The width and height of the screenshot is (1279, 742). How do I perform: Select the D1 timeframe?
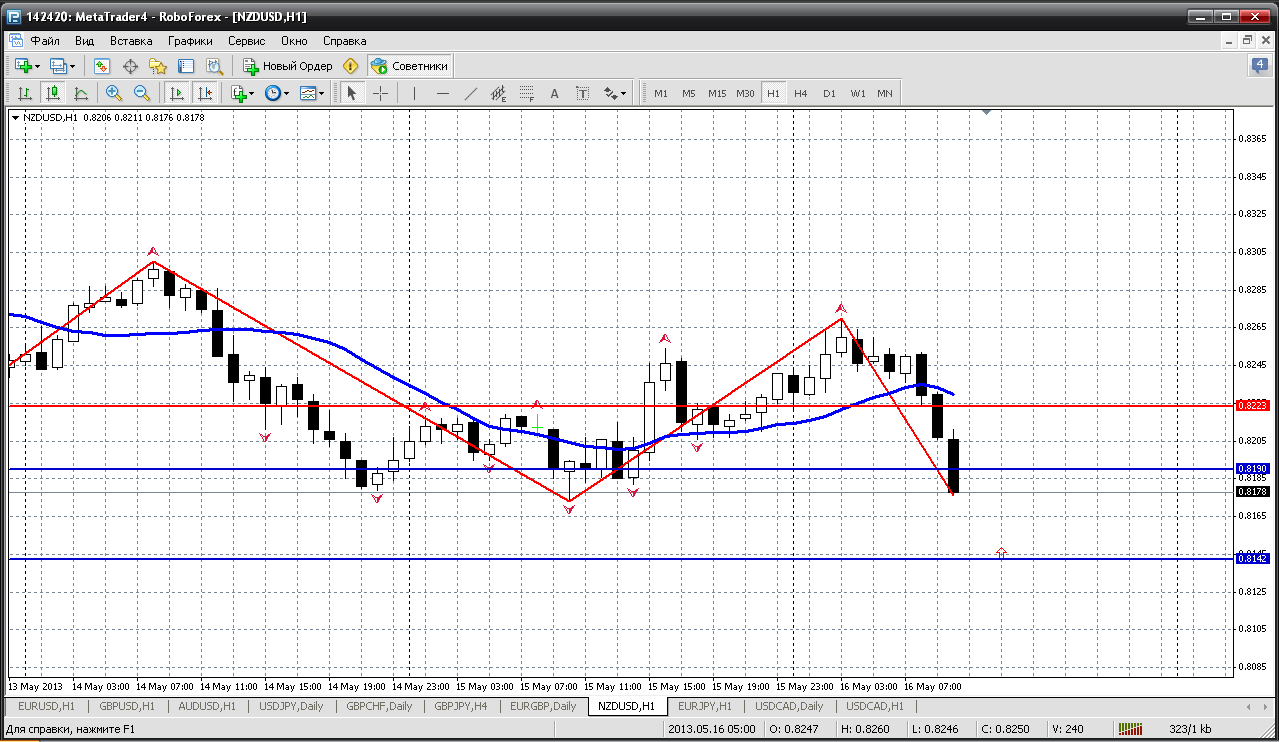tap(829, 93)
